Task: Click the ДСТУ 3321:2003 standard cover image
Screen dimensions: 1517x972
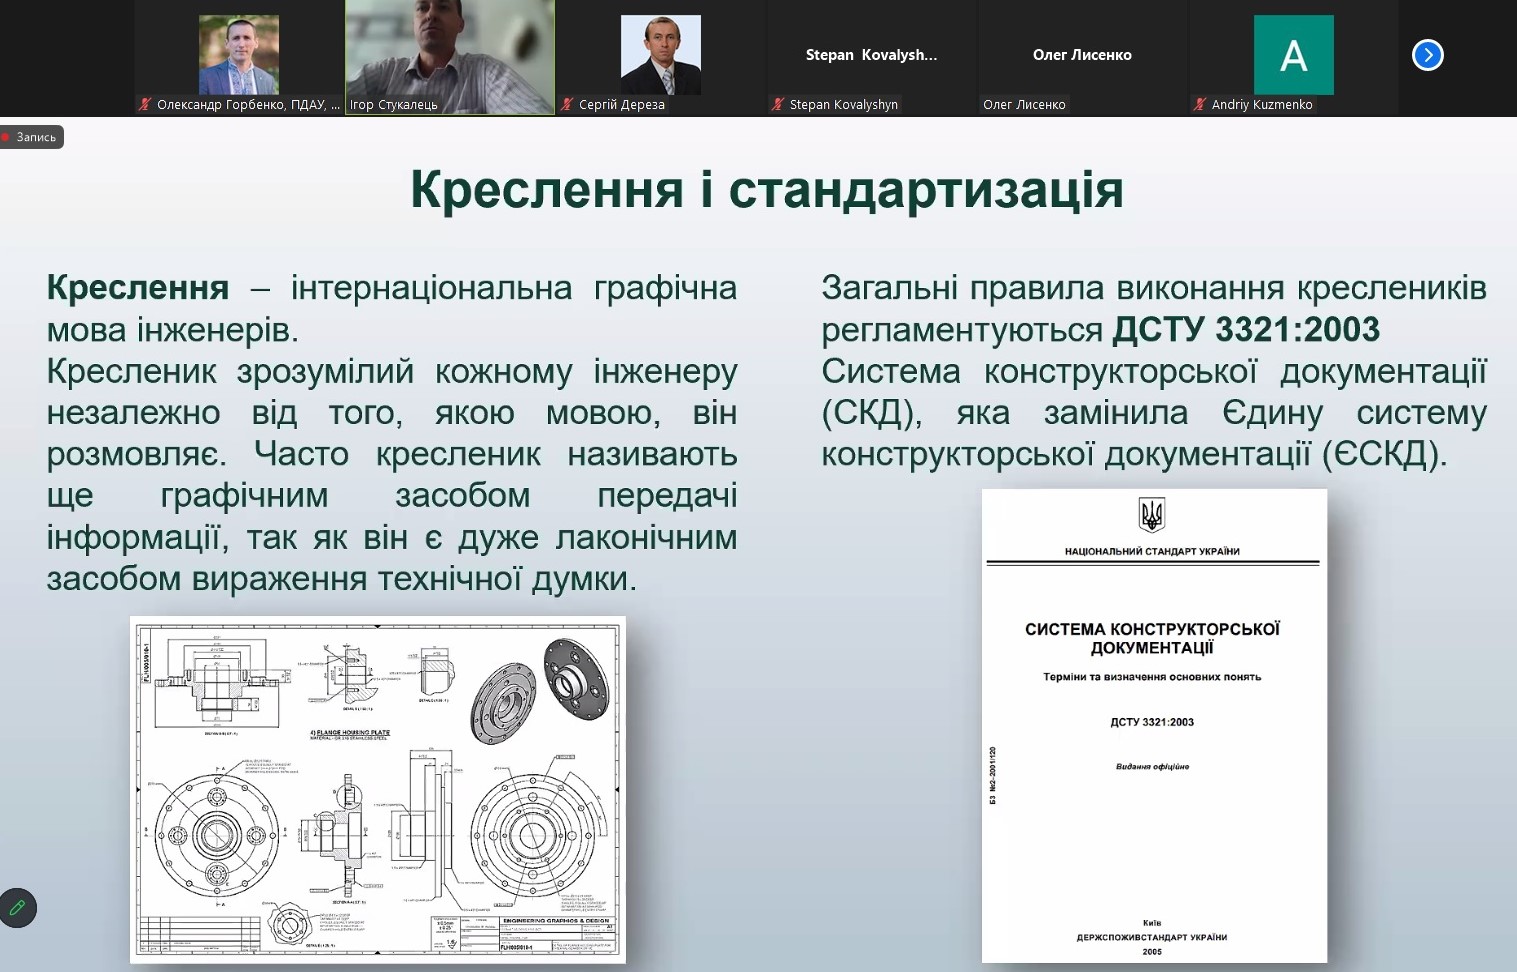Action: (x=1154, y=726)
